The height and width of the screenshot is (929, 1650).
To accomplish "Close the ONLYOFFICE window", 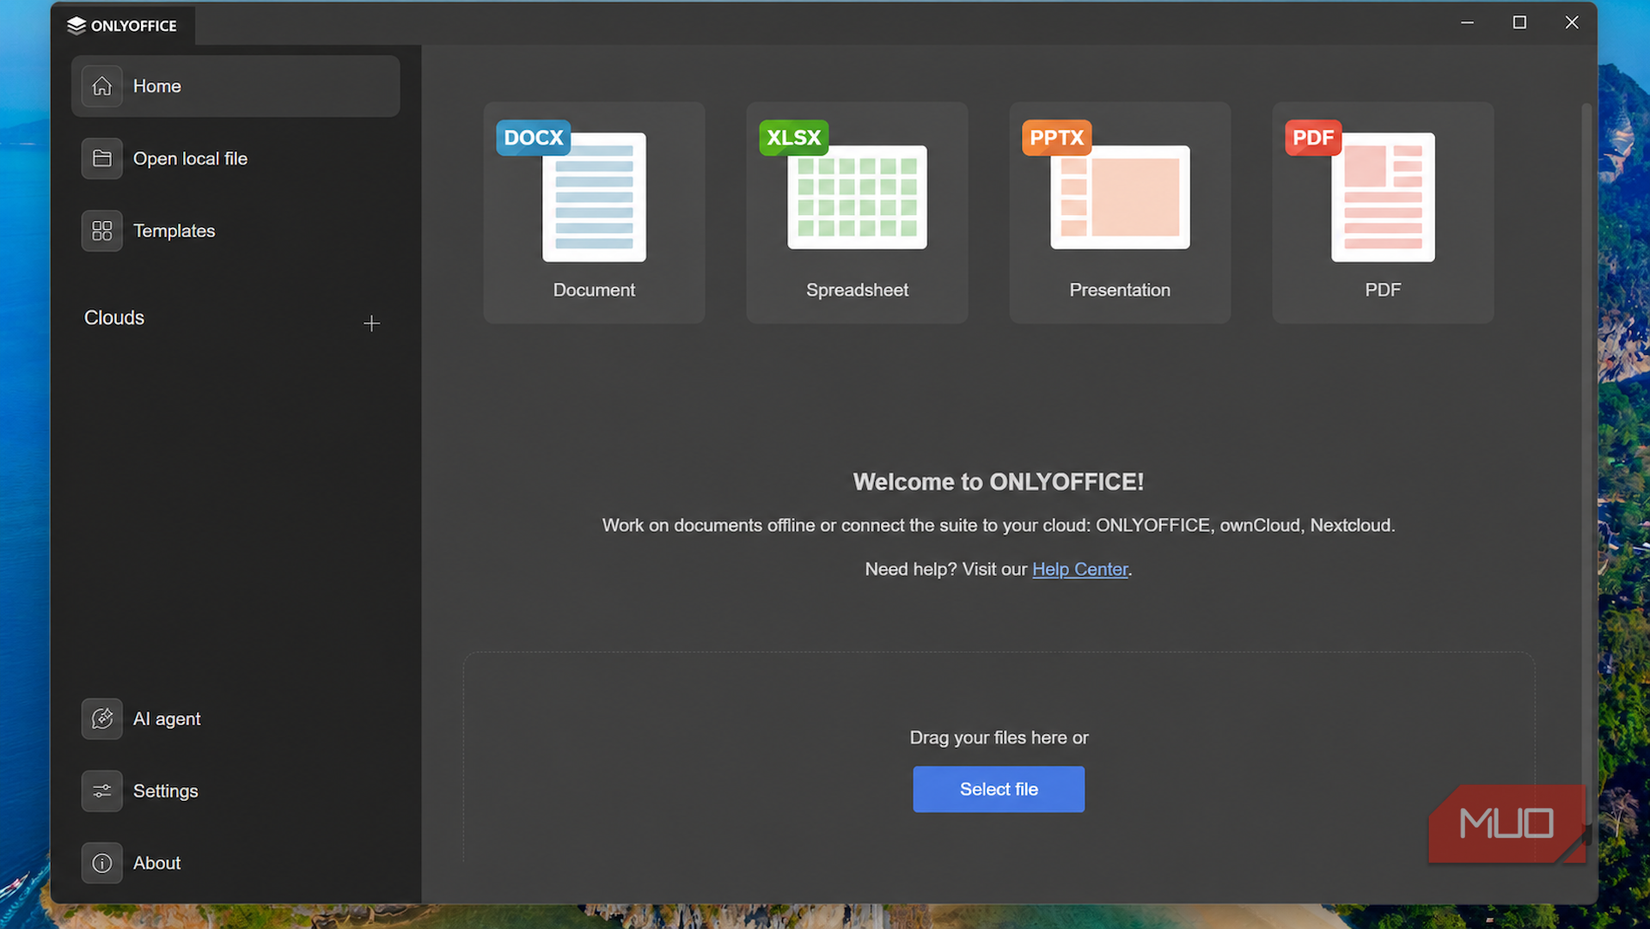I will (x=1571, y=22).
